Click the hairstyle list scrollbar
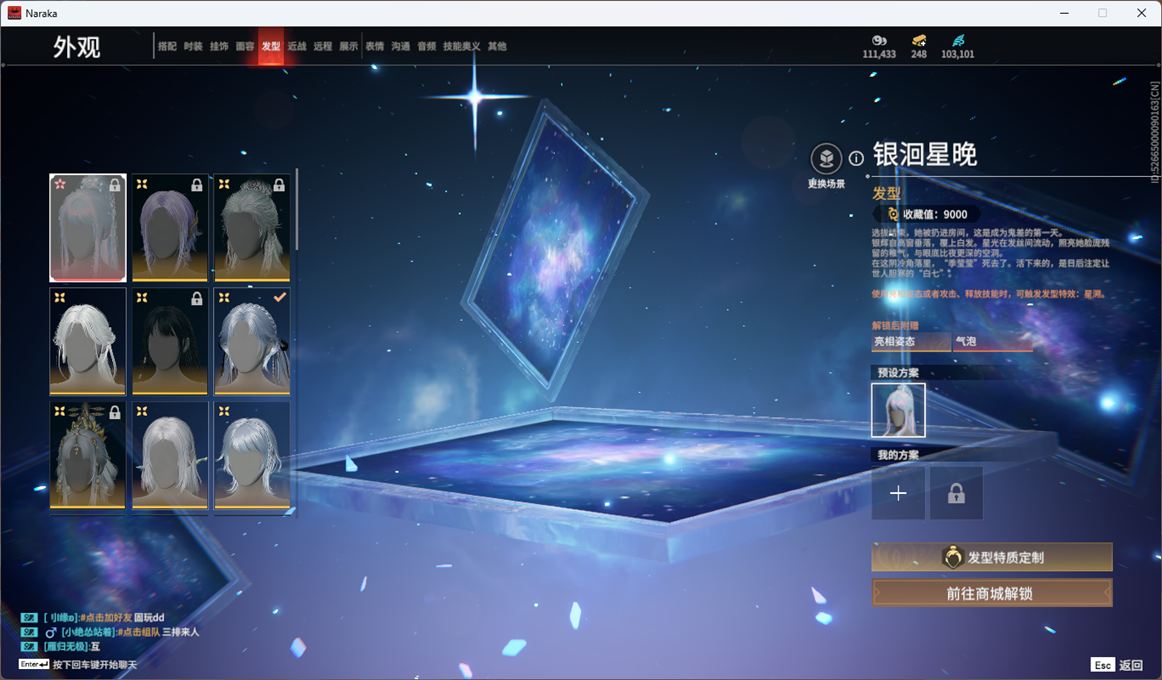The image size is (1162, 680). tap(296, 210)
